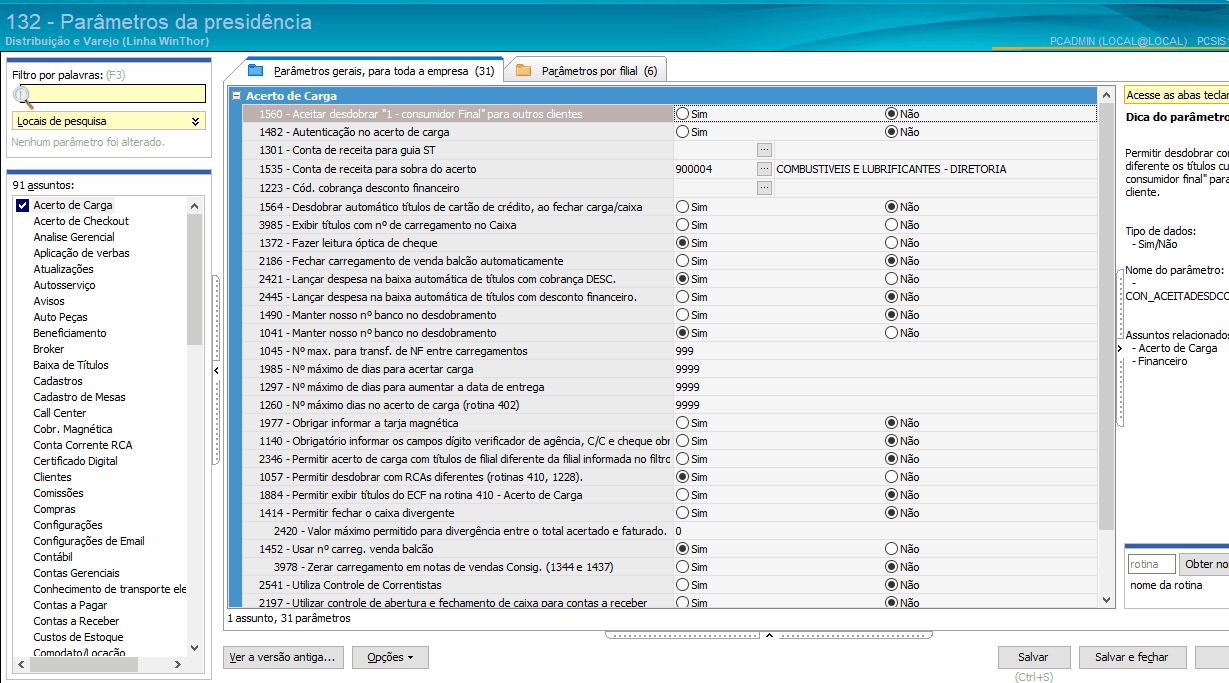Image resolution: width=1229 pixels, height=683 pixels.
Task: Select Não for 1372 Fazer leitura óptica de cheque
Action: [891, 243]
